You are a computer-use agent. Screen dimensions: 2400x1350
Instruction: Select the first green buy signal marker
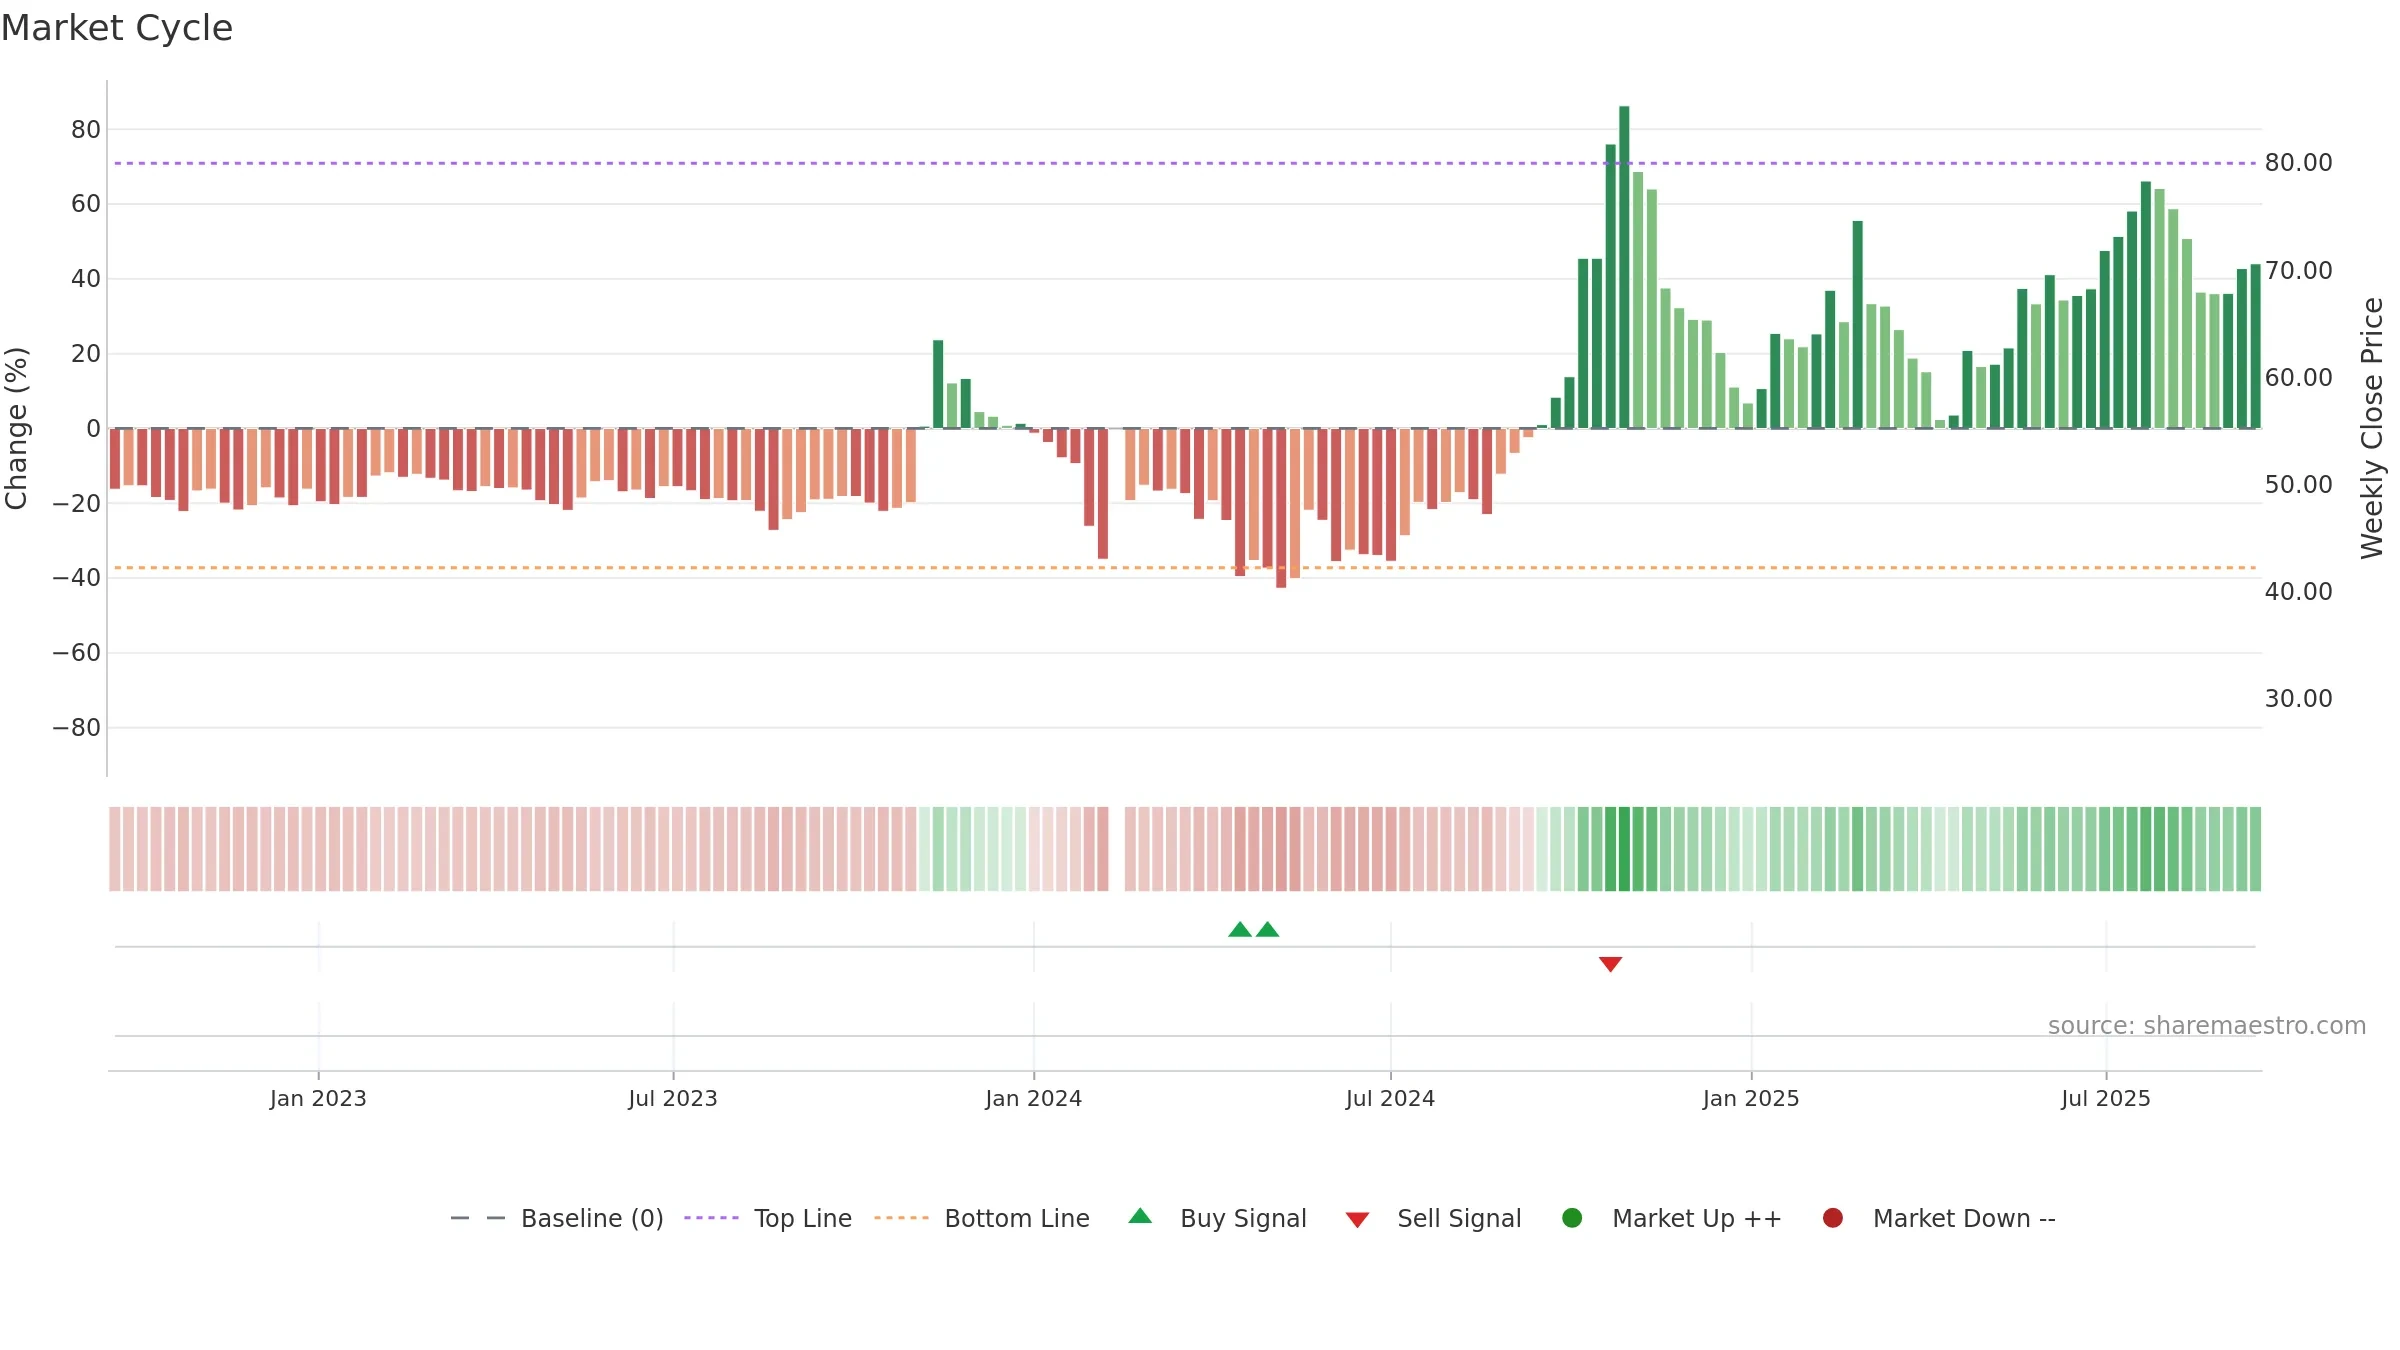tap(1240, 929)
